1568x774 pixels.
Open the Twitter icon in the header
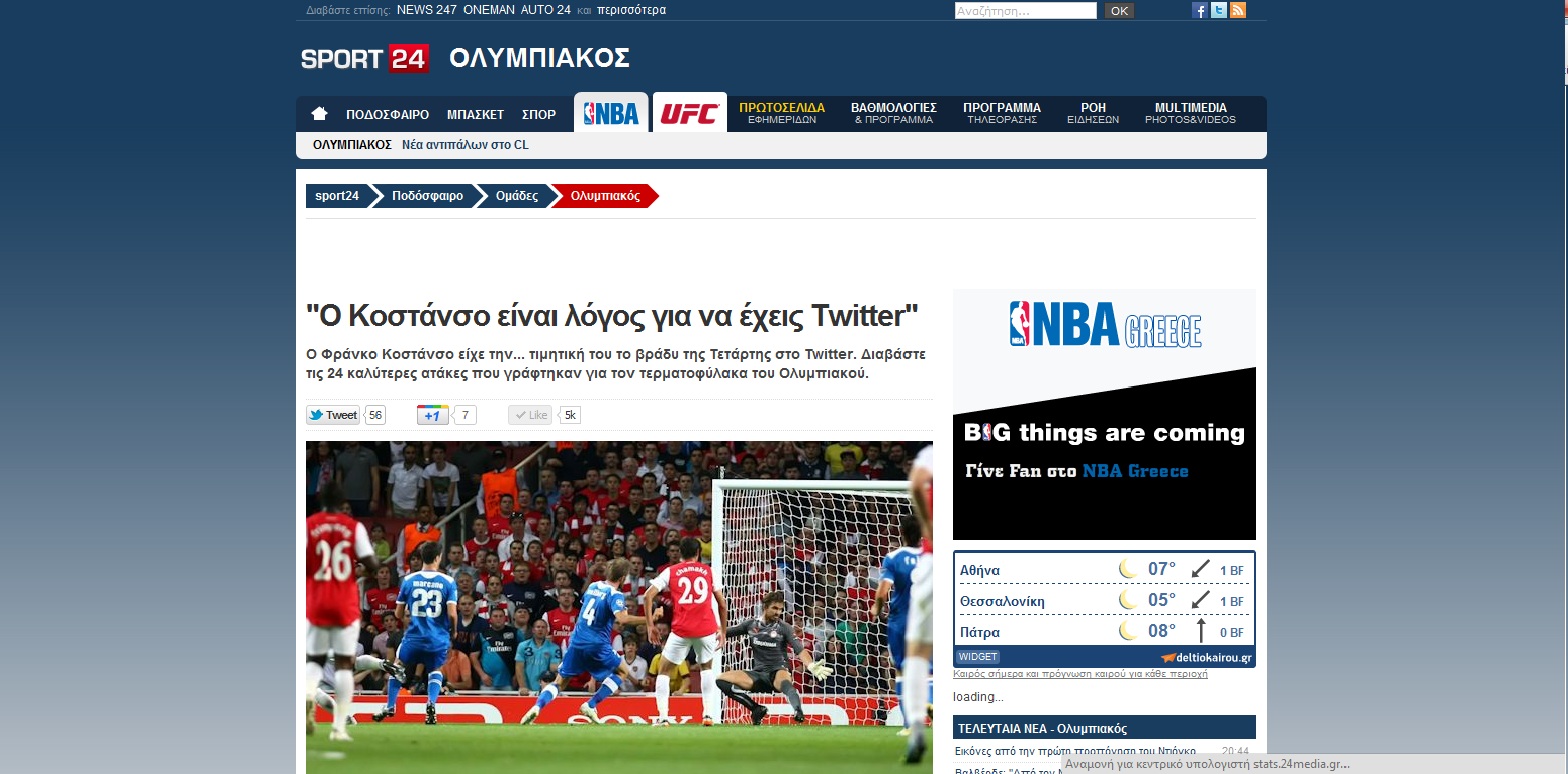point(1219,10)
